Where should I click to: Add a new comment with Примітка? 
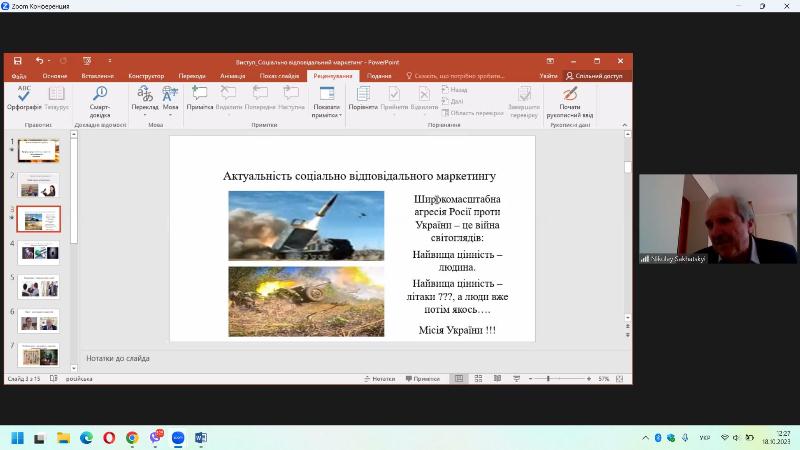click(200, 98)
